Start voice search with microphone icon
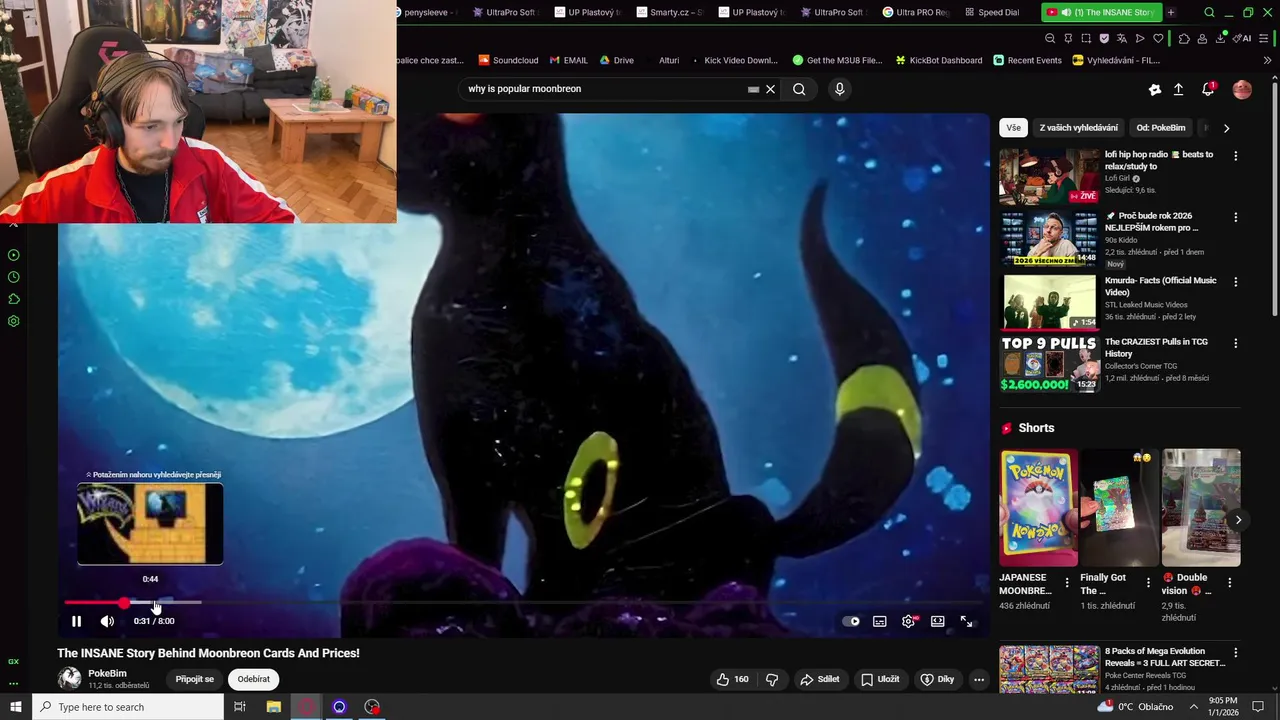 839,89
